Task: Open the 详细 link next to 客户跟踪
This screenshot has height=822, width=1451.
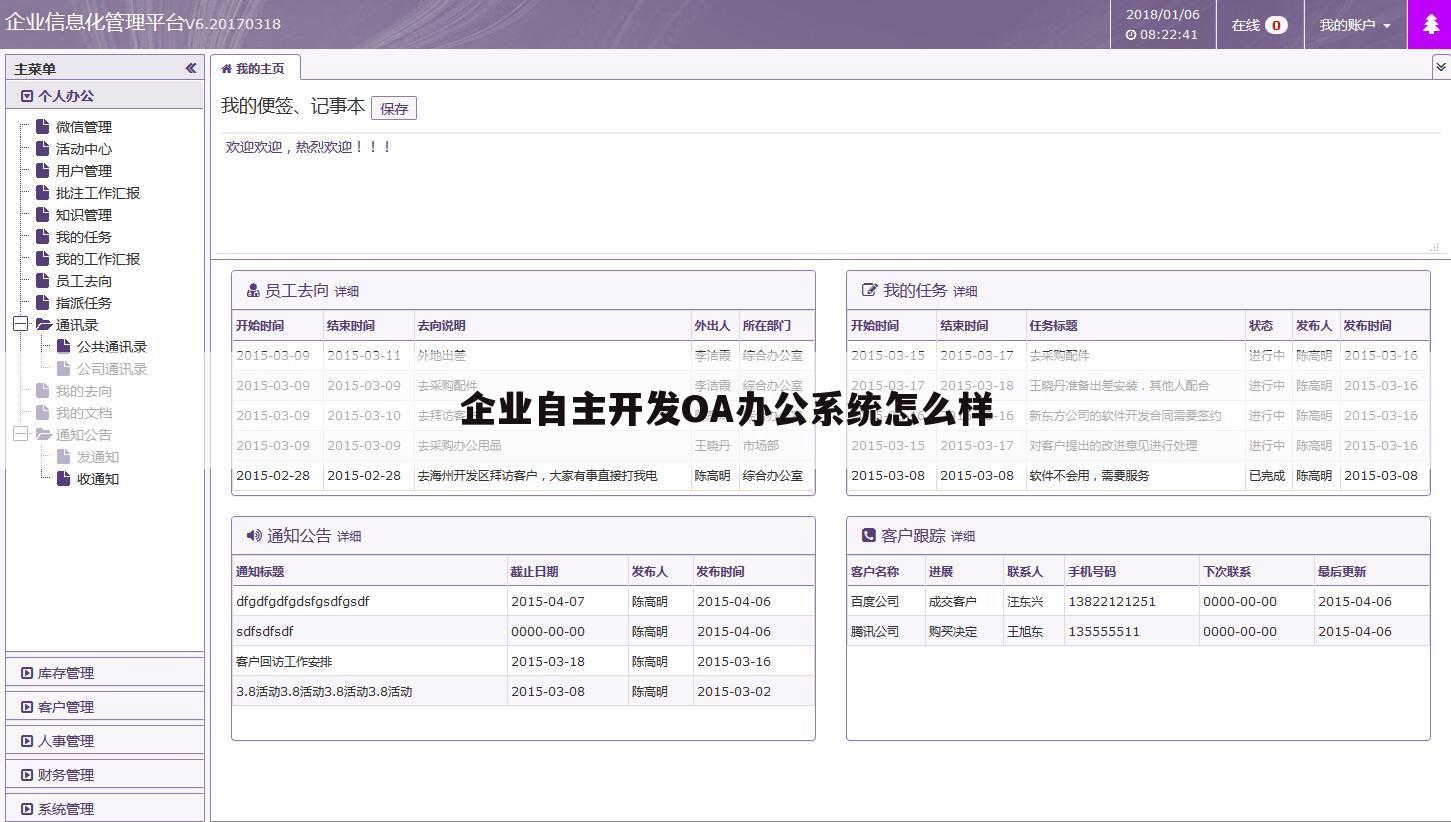Action: pos(963,536)
